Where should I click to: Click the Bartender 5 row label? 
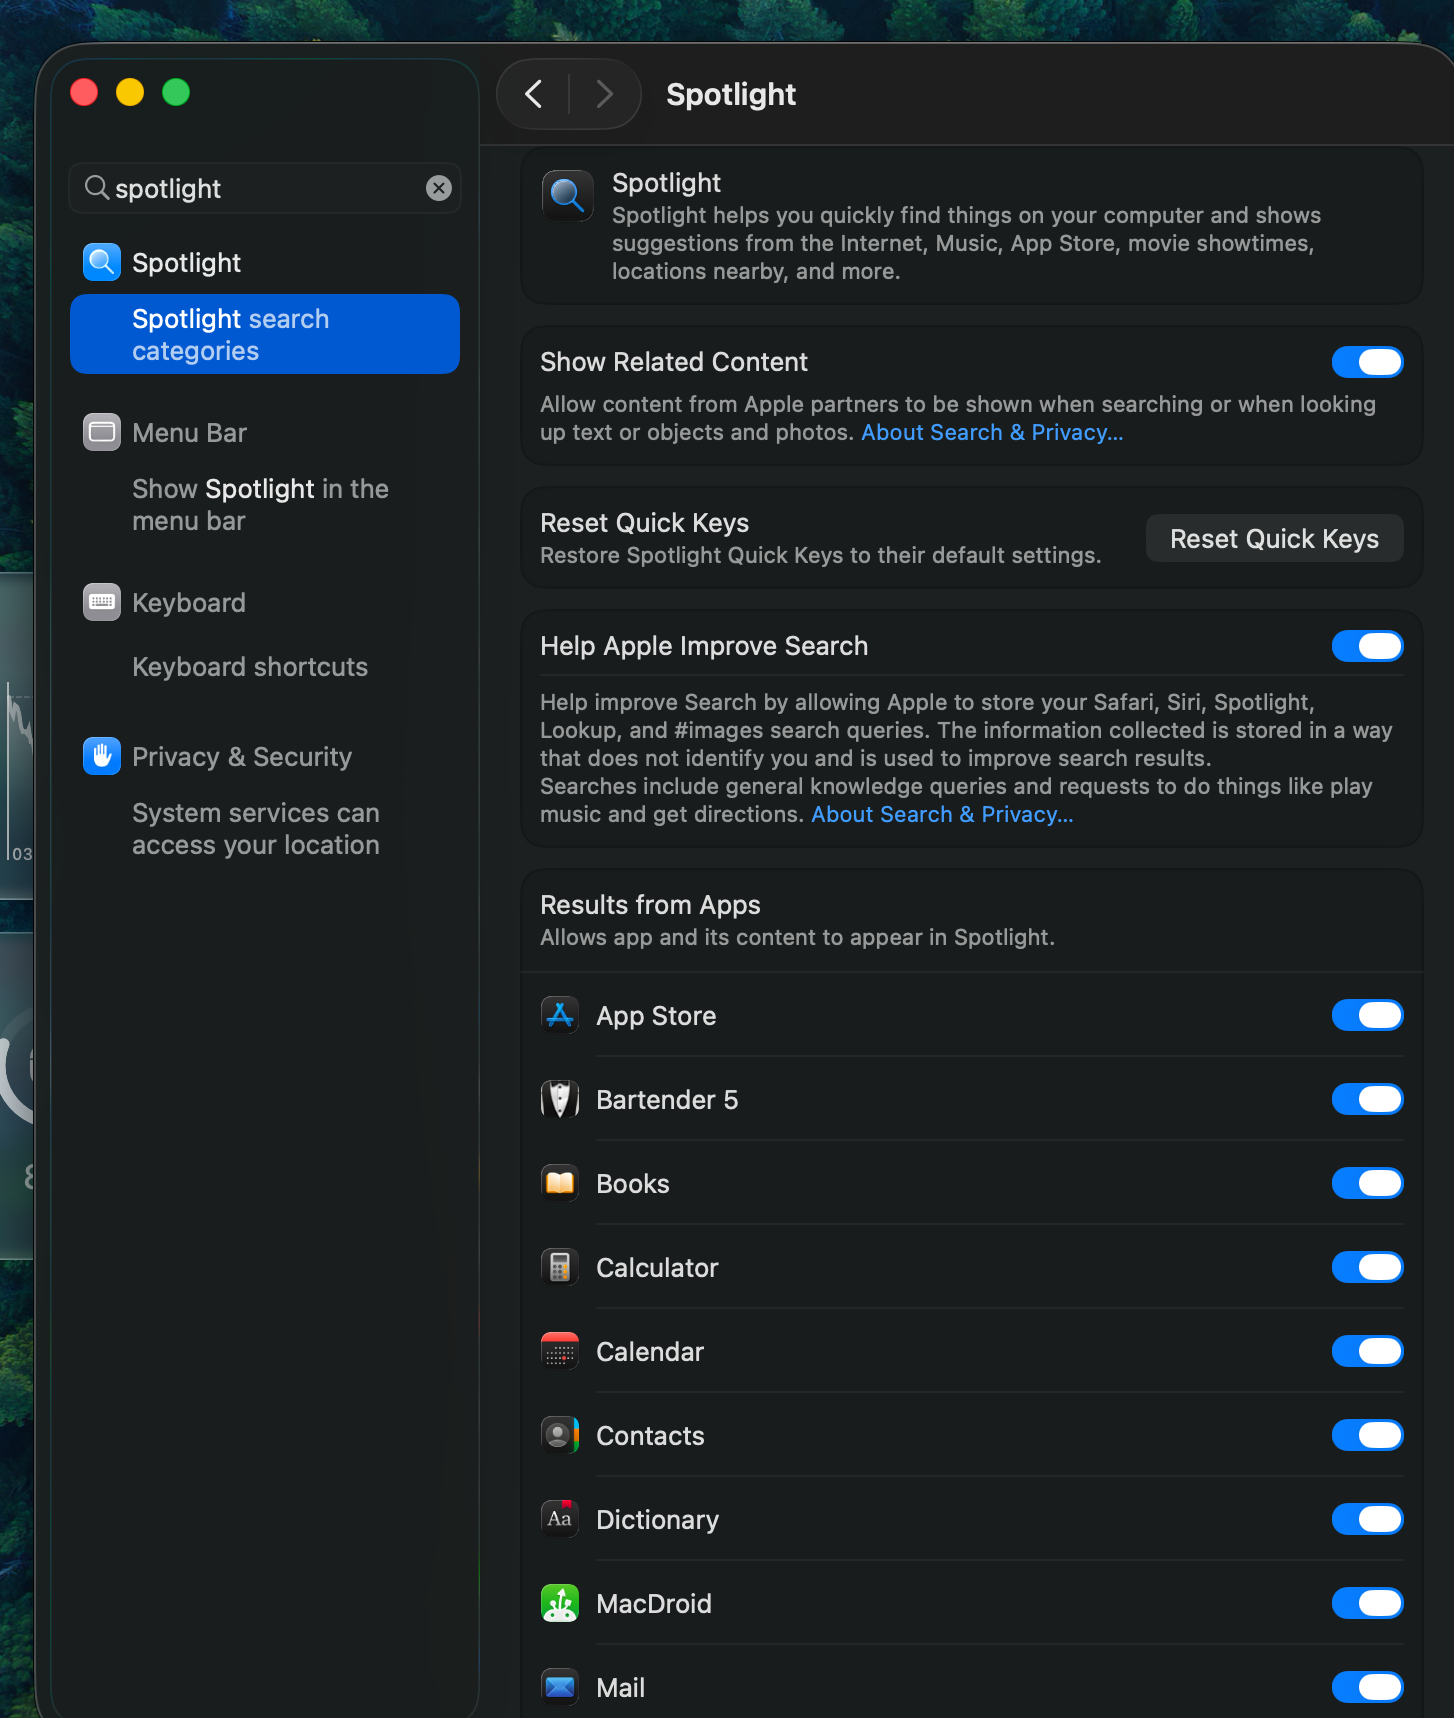667,1099
